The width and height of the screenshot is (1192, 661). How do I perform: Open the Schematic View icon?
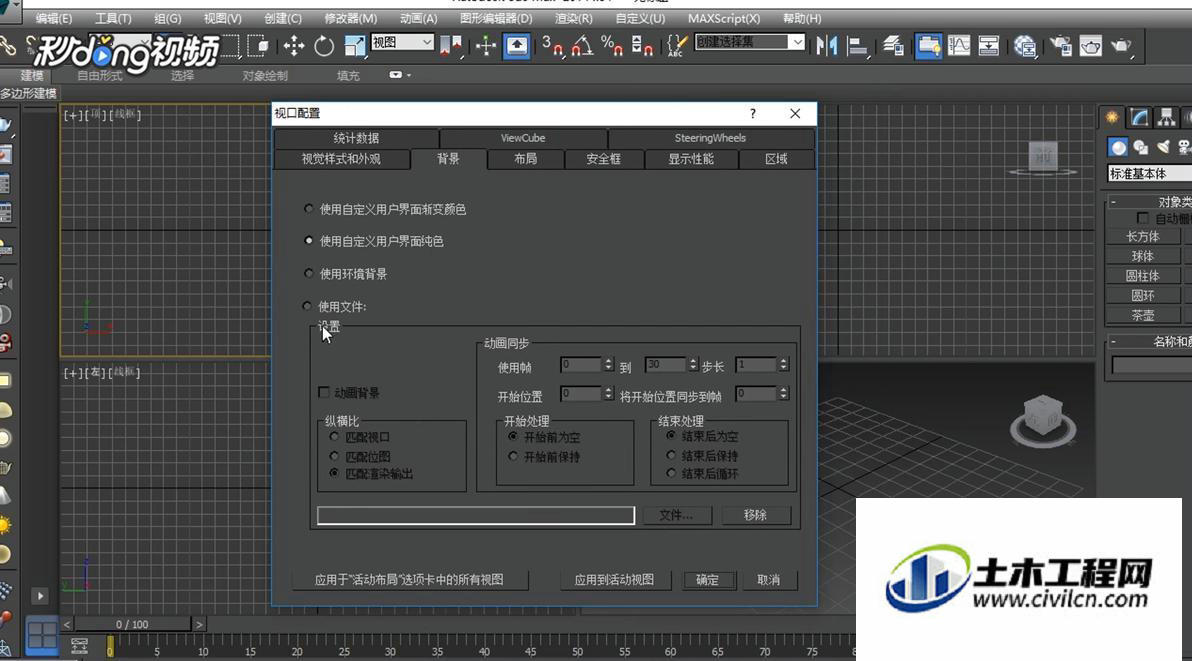pos(988,46)
